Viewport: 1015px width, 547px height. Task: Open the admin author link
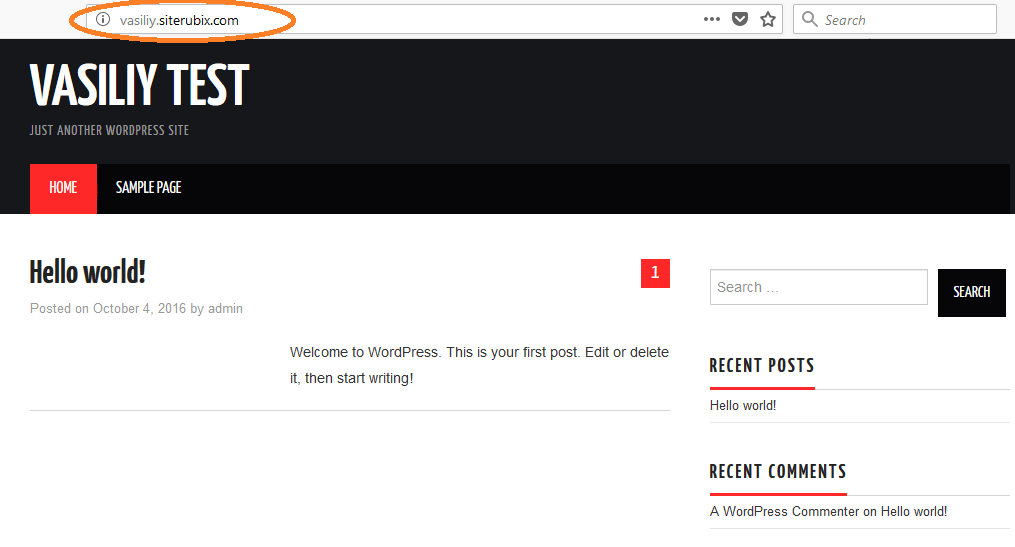coord(225,309)
